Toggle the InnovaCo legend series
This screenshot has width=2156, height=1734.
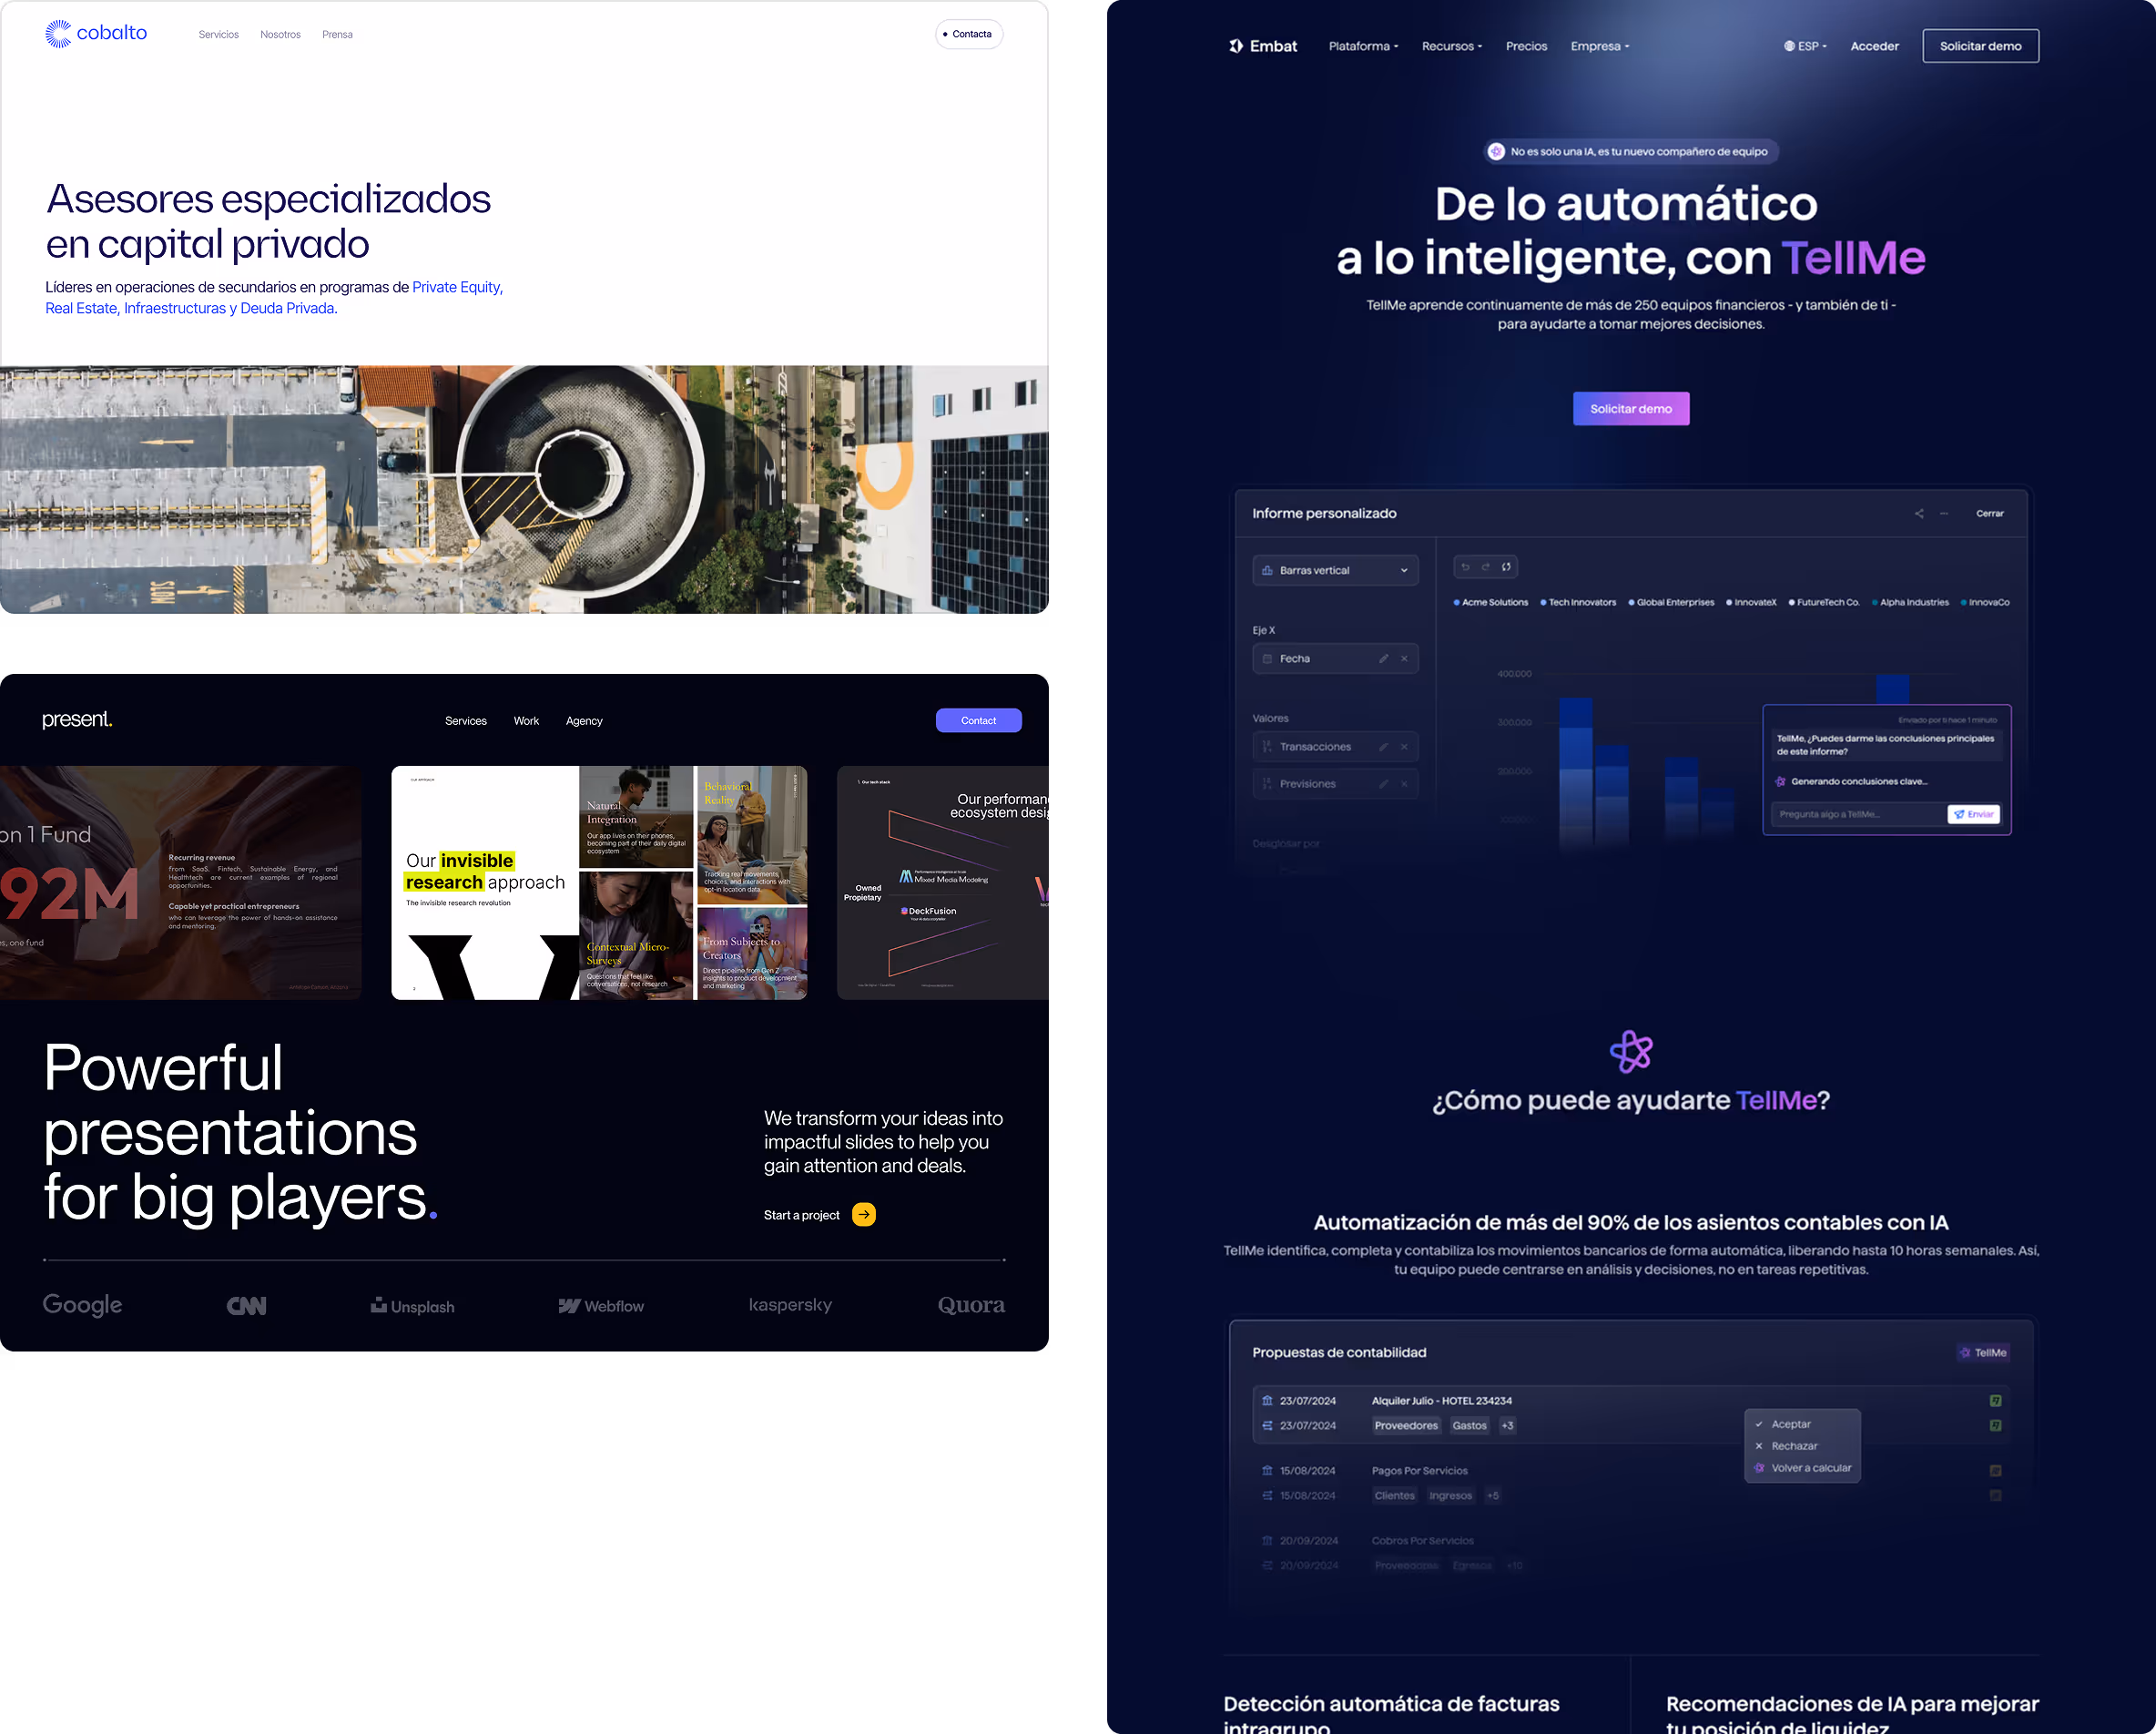[1985, 603]
